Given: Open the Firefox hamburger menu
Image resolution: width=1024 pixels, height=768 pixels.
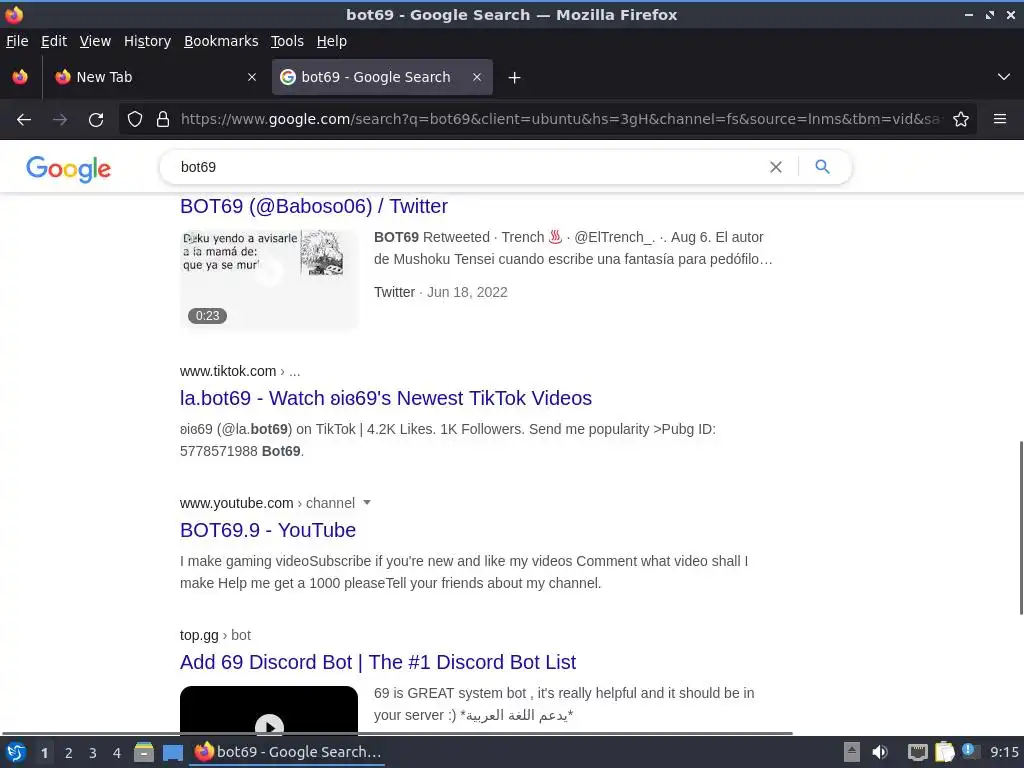Looking at the screenshot, I should pos(1000,120).
